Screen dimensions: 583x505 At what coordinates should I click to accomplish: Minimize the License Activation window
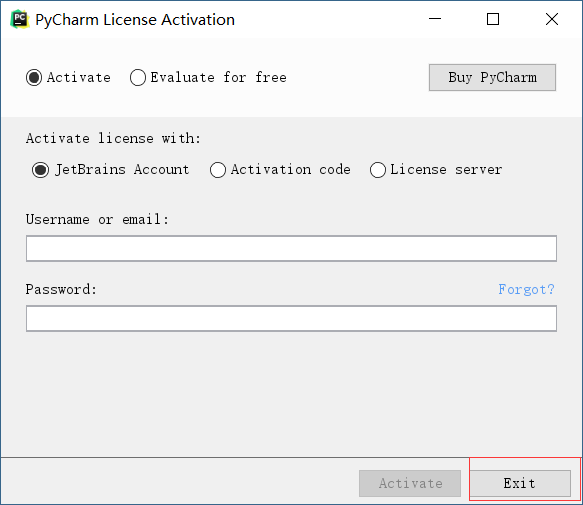[435, 19]
